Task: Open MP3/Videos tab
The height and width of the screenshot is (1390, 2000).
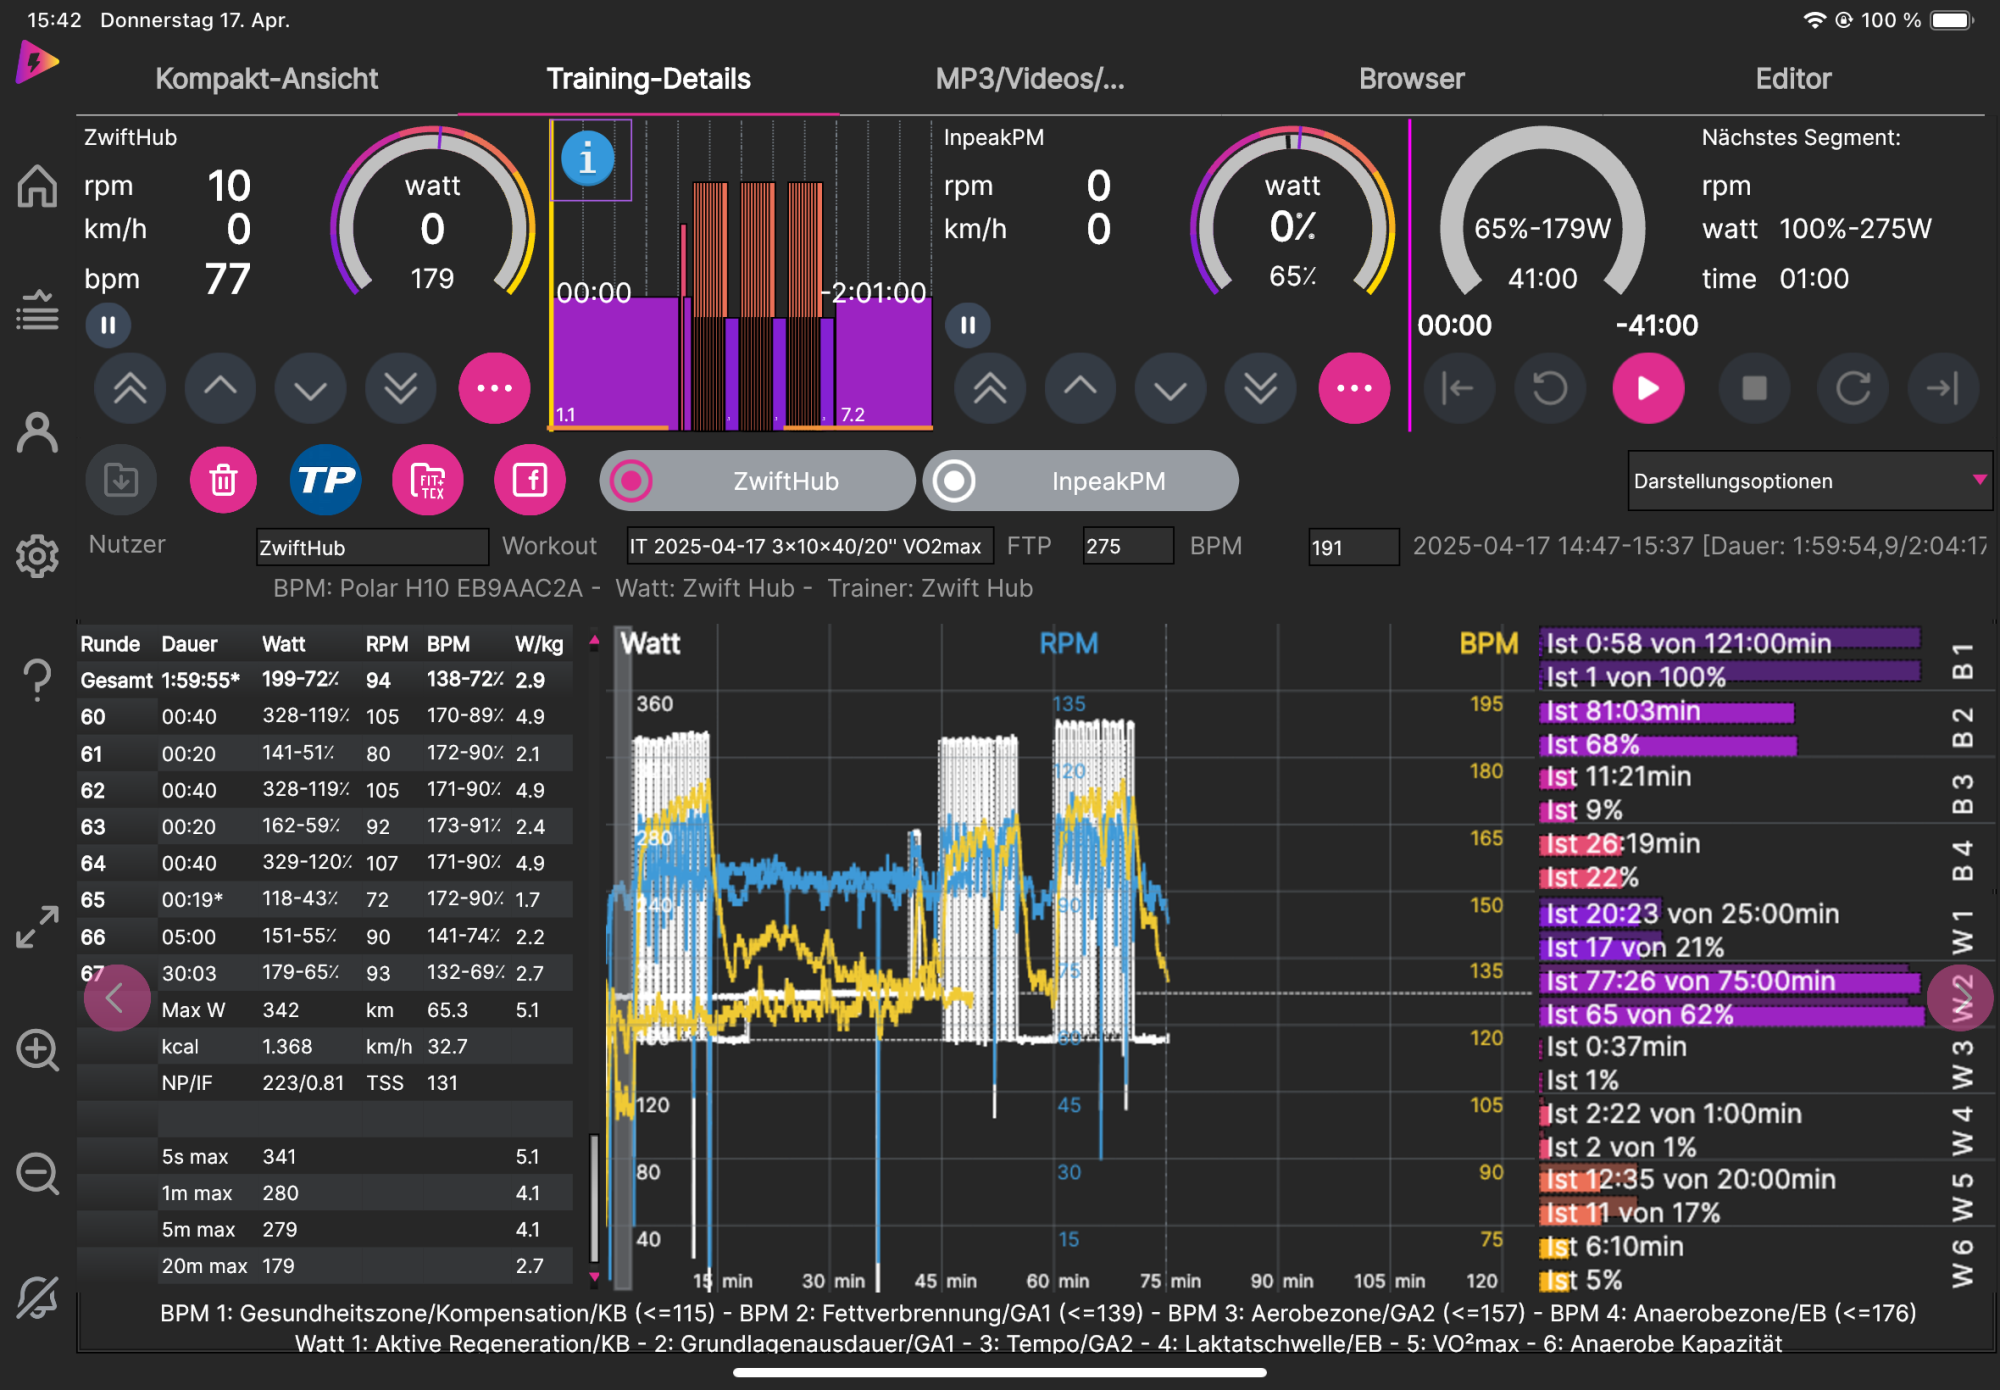Action: click(1030, 79)
